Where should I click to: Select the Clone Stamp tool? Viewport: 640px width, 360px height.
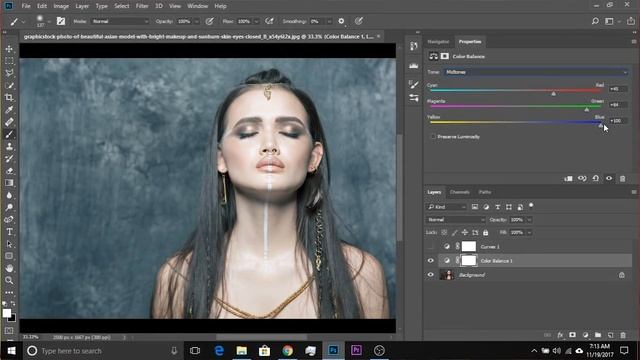(x=9, y=147)
